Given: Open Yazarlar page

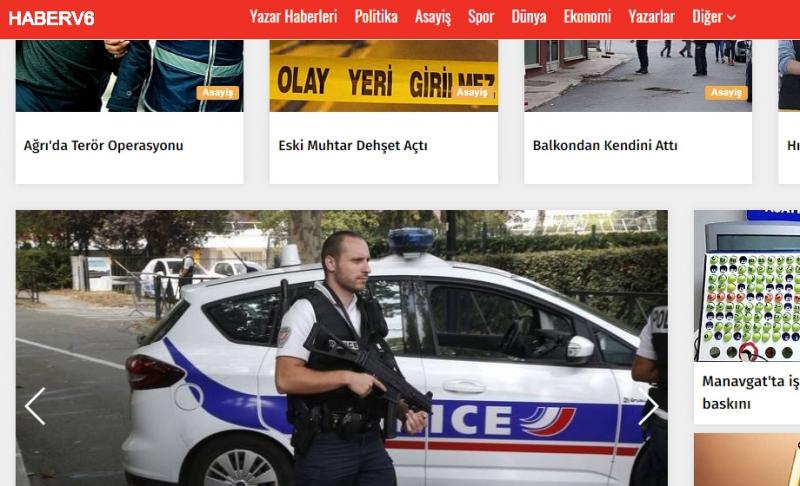Looking at the screenshot, I should pos(651,17).
